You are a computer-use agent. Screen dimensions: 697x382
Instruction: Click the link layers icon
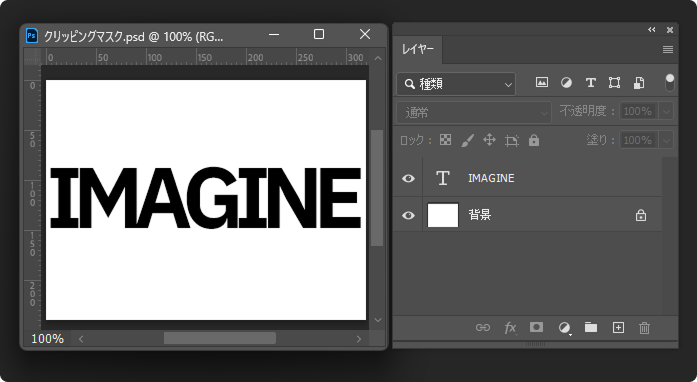coord(483,328)
